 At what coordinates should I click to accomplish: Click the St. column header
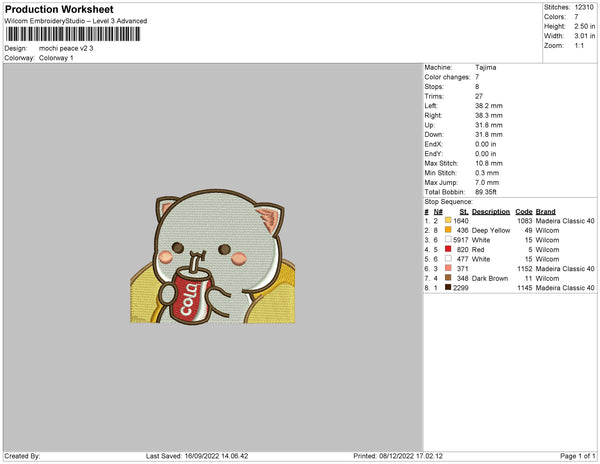(x=464, y=212)
